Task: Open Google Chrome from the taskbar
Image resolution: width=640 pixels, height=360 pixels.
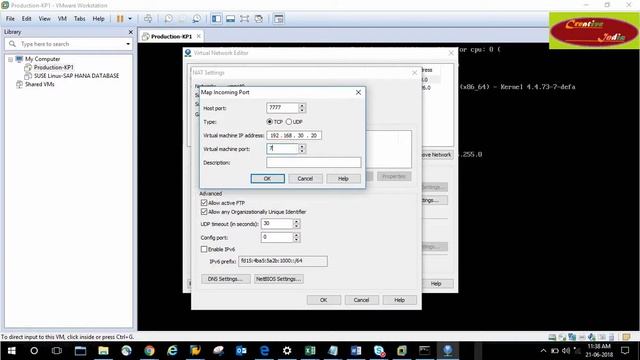Action: [x=149, y=351]
